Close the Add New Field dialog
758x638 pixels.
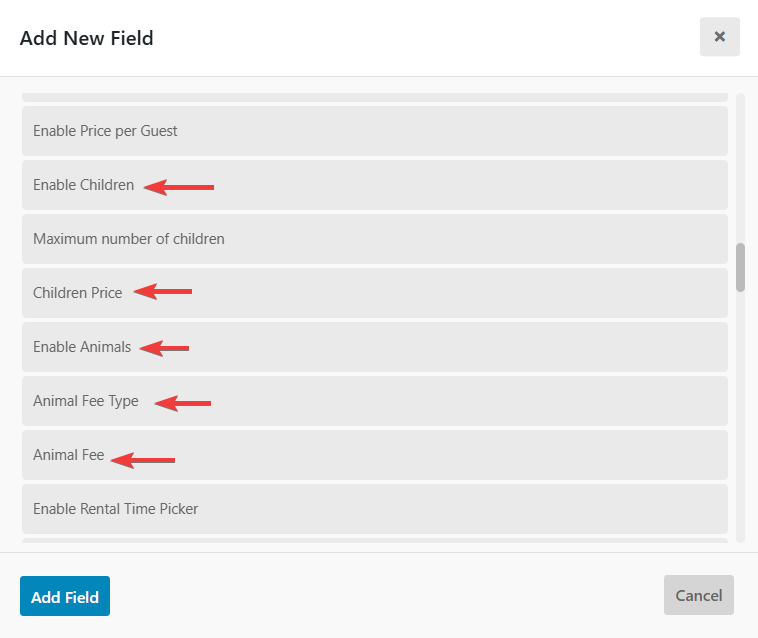tap(719, 37)
